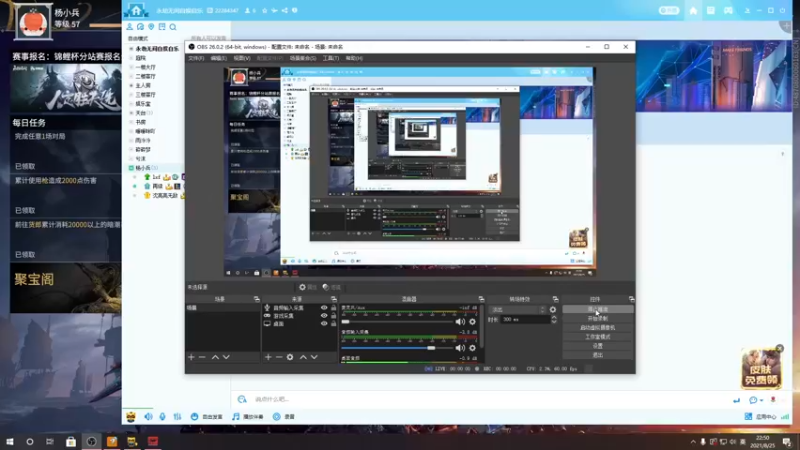Open the Help menu in OBS
Viewport: 800px width, 450px height.
(x=354, y=58)
